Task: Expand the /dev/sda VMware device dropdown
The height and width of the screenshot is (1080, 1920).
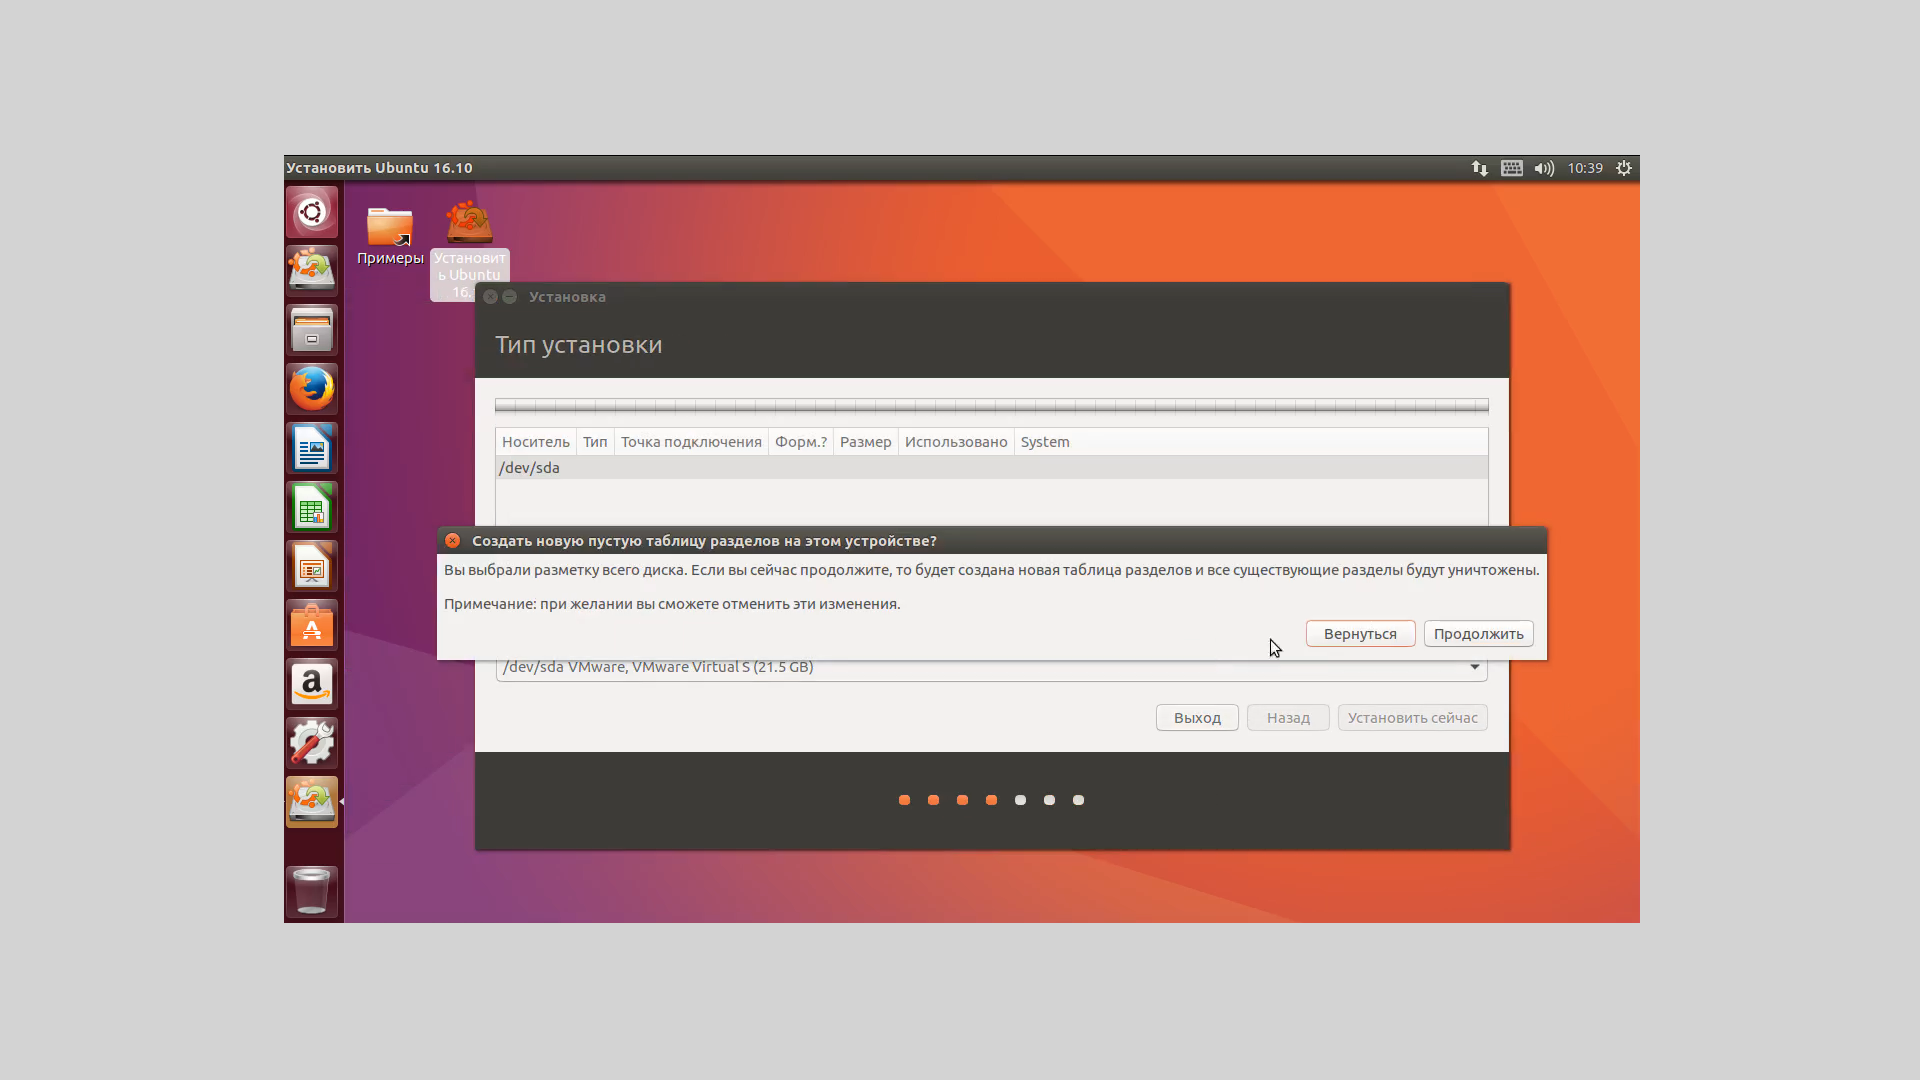Action: coord(1474,667)
